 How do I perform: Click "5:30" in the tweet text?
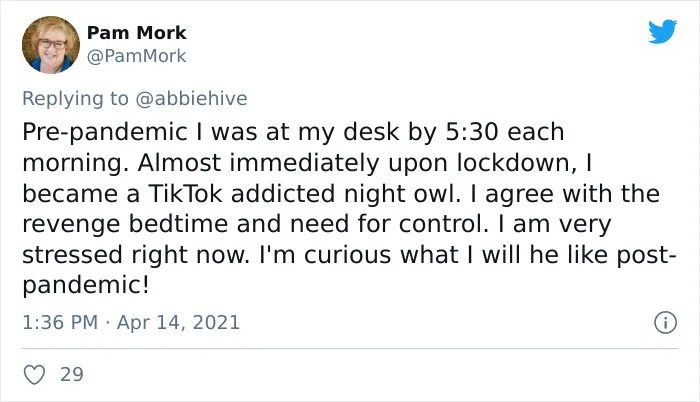[472, 132]
